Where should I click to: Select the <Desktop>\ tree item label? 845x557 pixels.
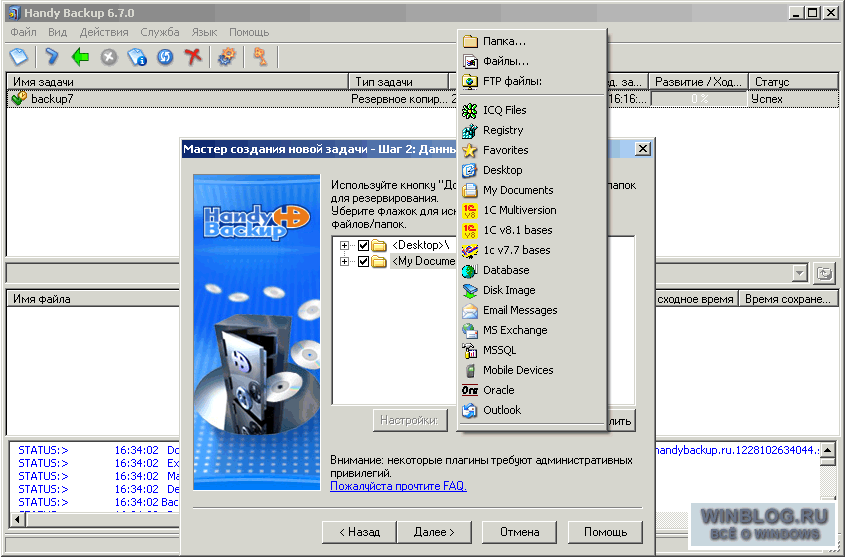421,246
